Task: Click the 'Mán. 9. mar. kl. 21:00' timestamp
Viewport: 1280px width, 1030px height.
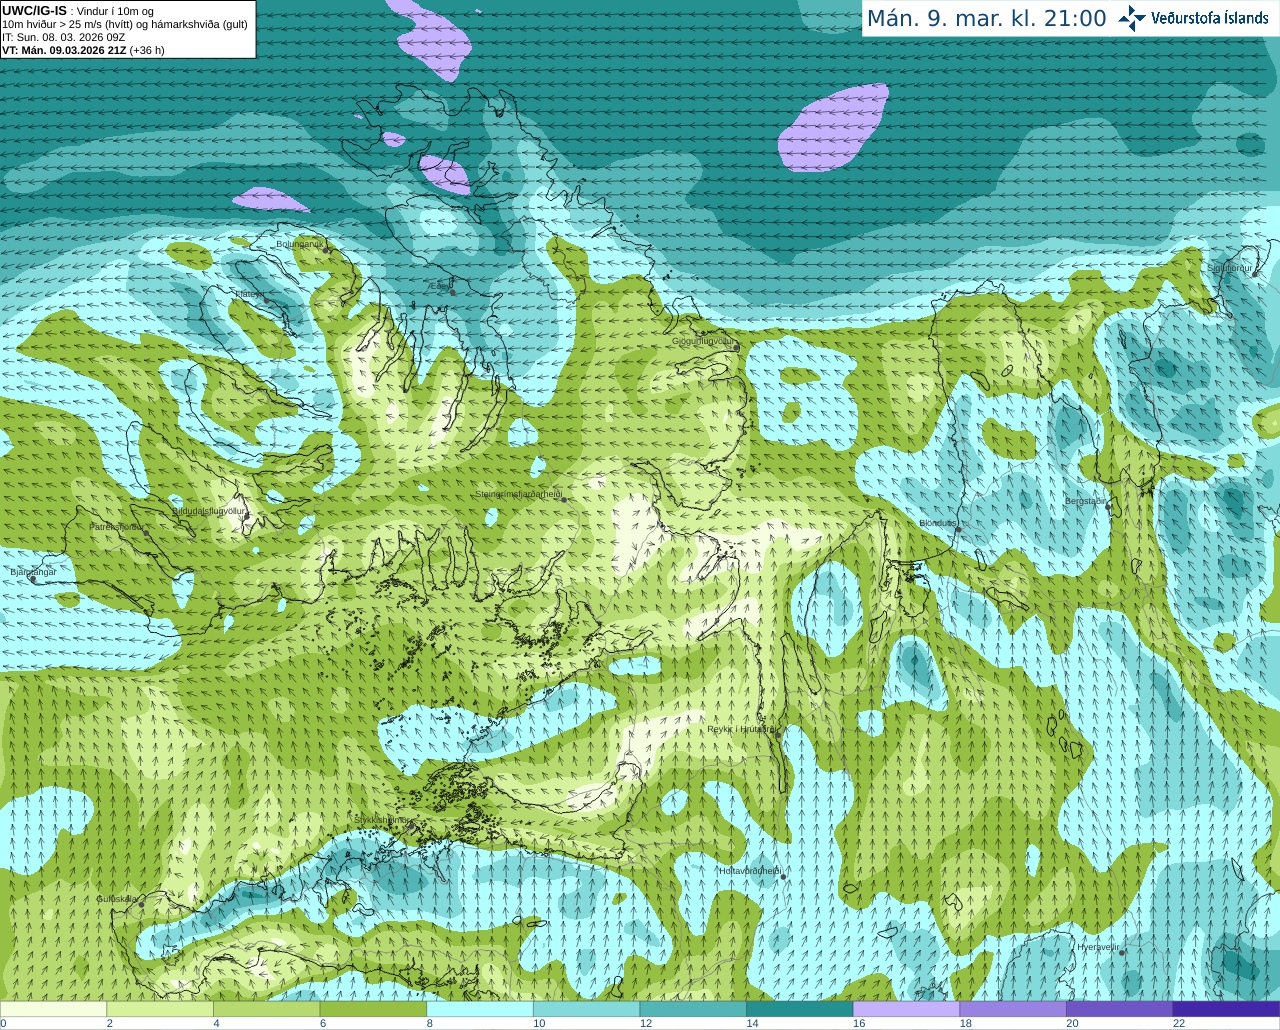Action: click(x=986, y=18)
